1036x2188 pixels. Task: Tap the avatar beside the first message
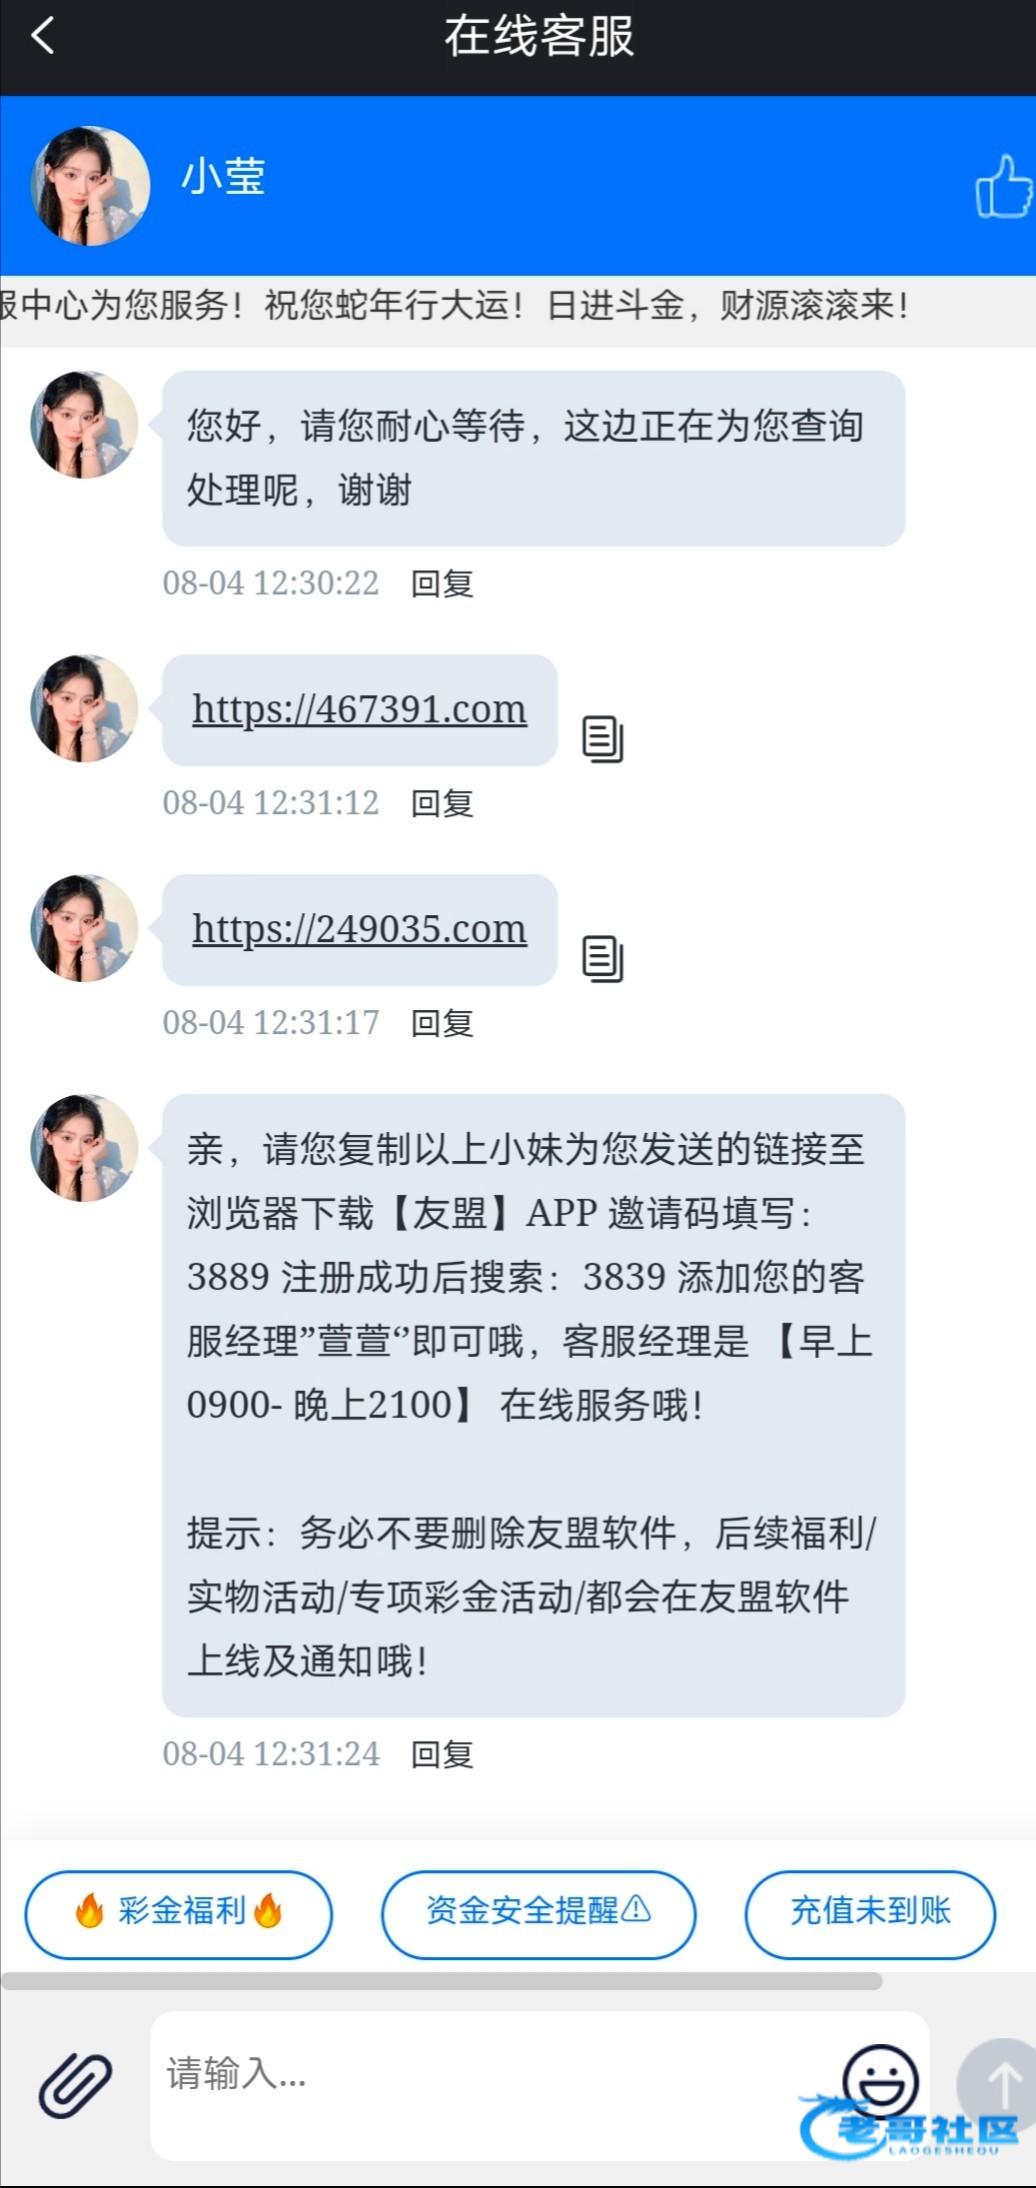85,425
